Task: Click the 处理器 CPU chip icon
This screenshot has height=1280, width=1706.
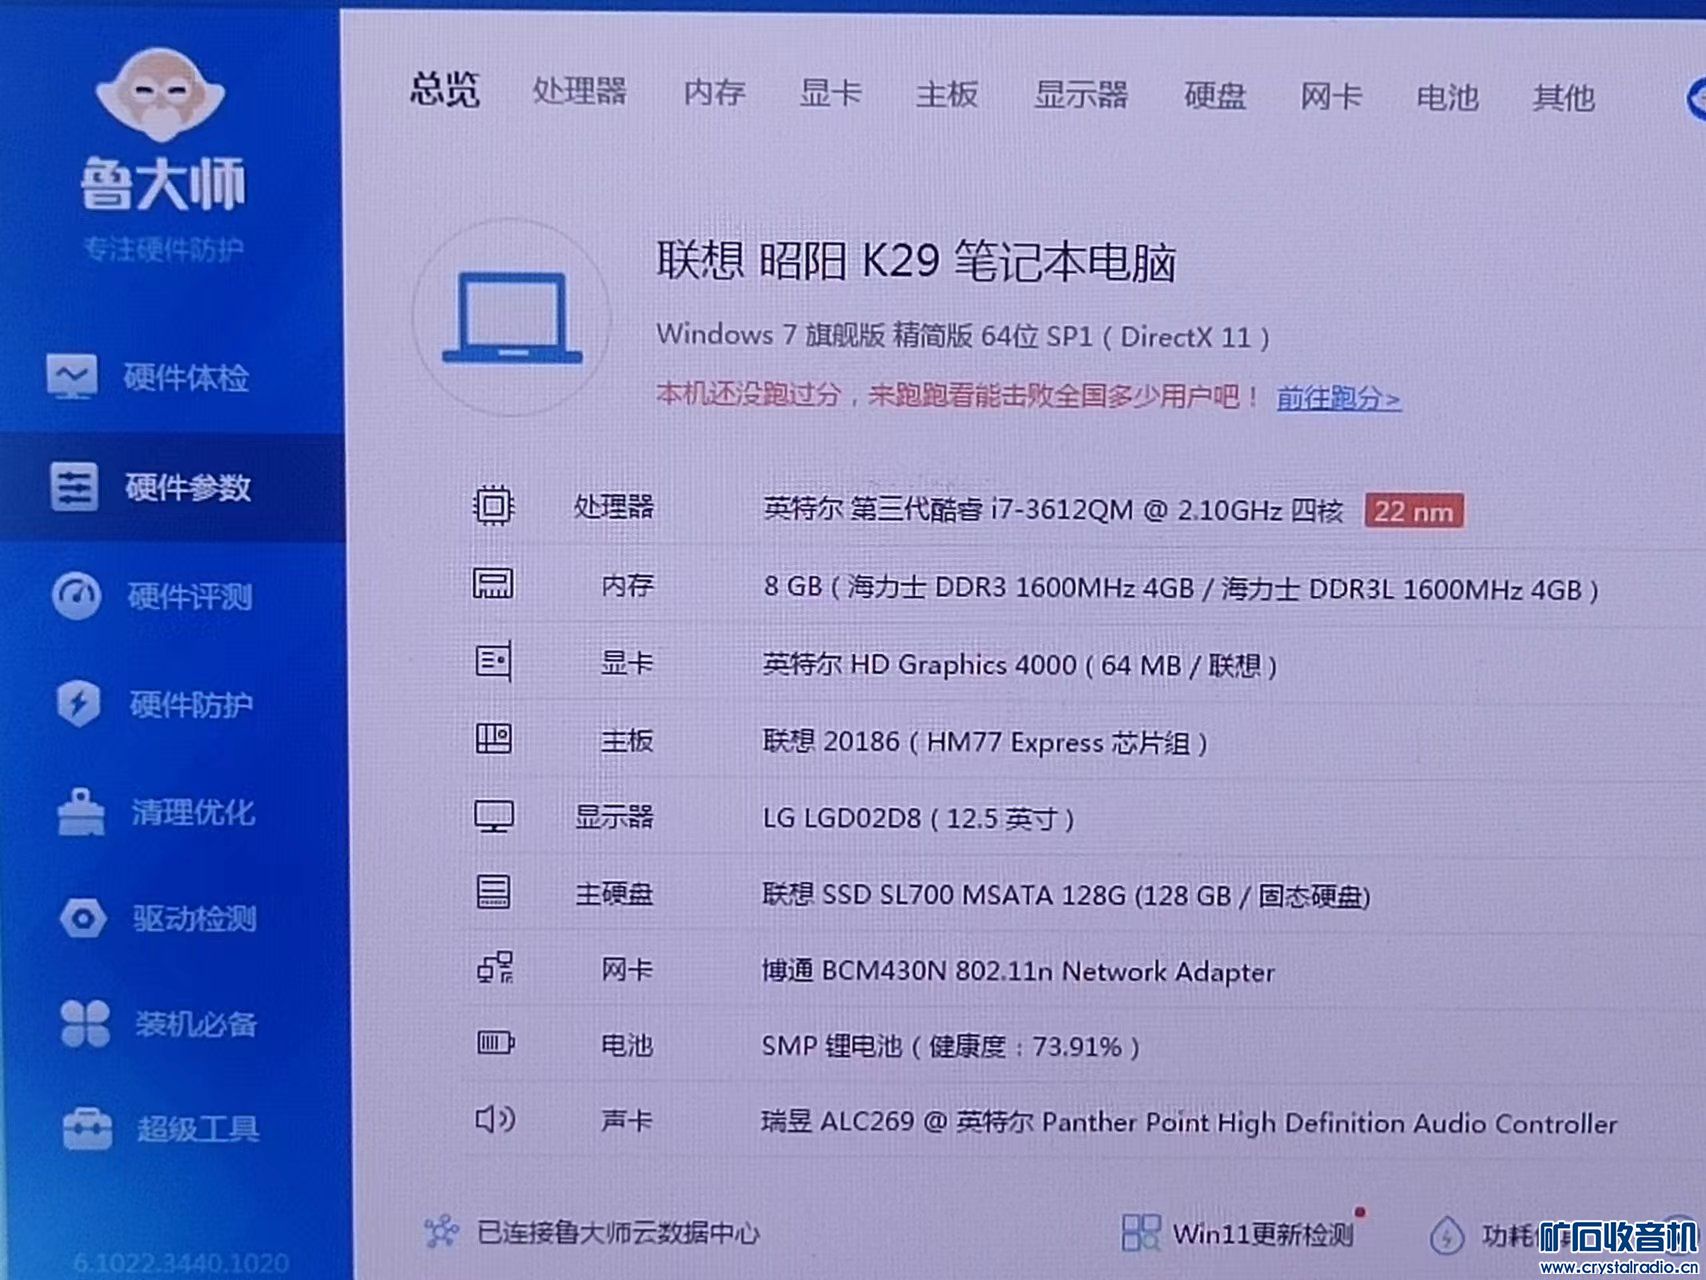Action: click(x=493, y=506)
